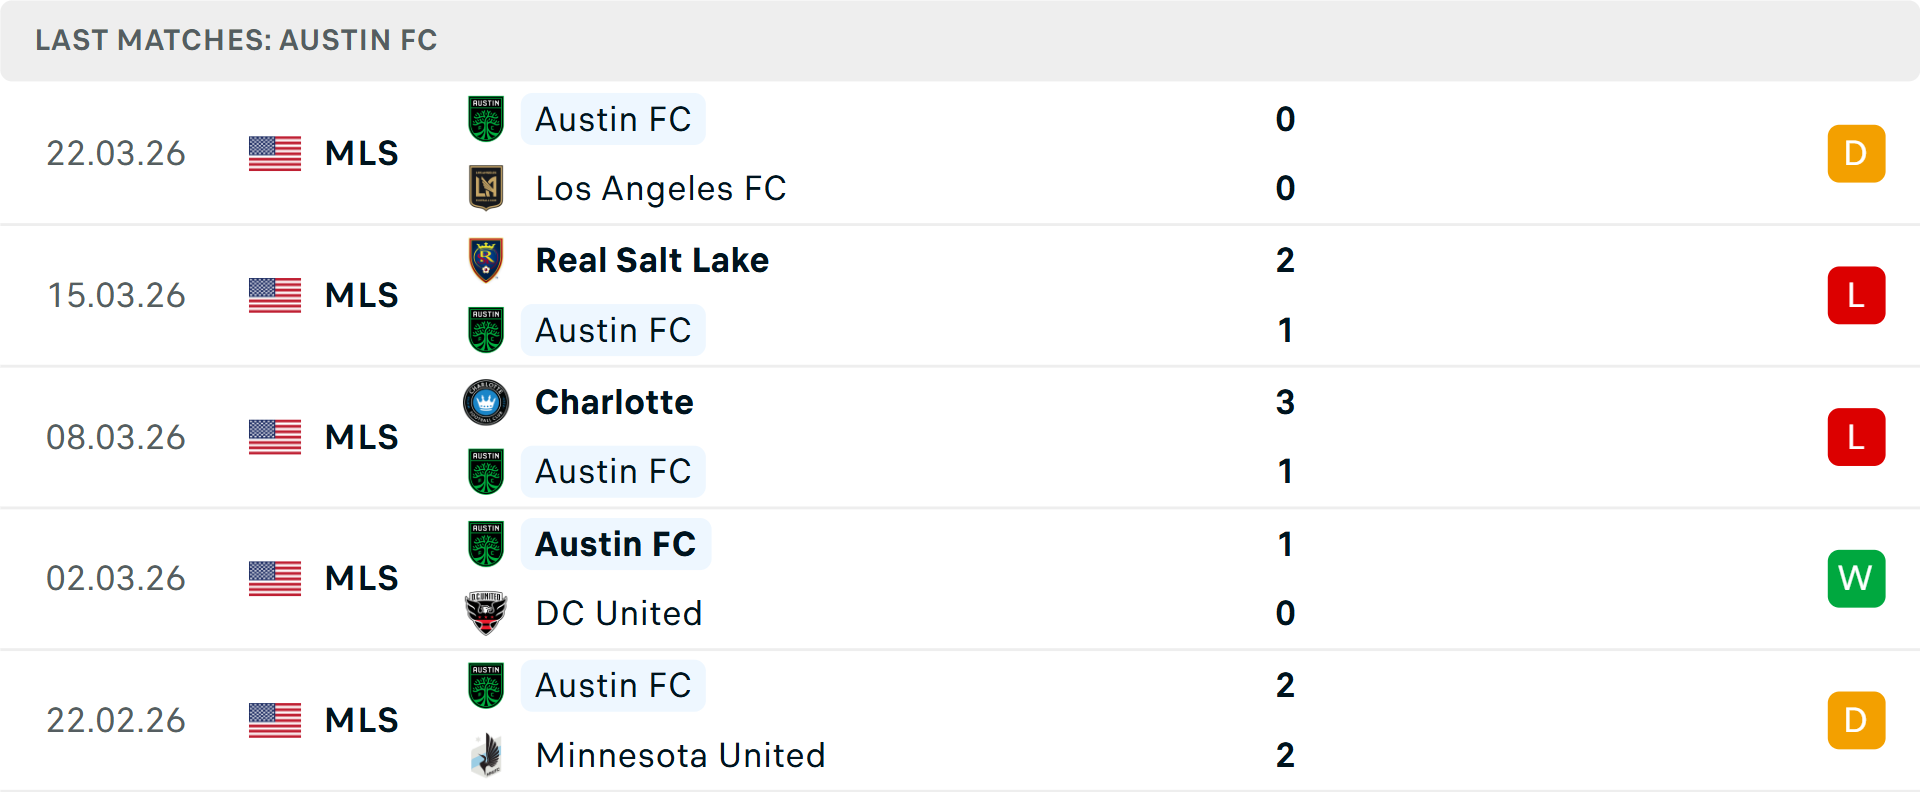Click the green W result badge
The width and height of the screenshot is (1920, 792).
pos(1856,578)
